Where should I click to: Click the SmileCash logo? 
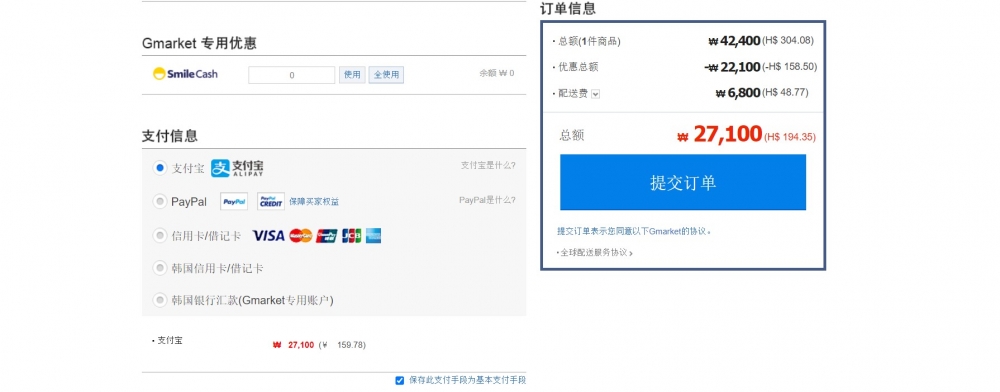185,74
